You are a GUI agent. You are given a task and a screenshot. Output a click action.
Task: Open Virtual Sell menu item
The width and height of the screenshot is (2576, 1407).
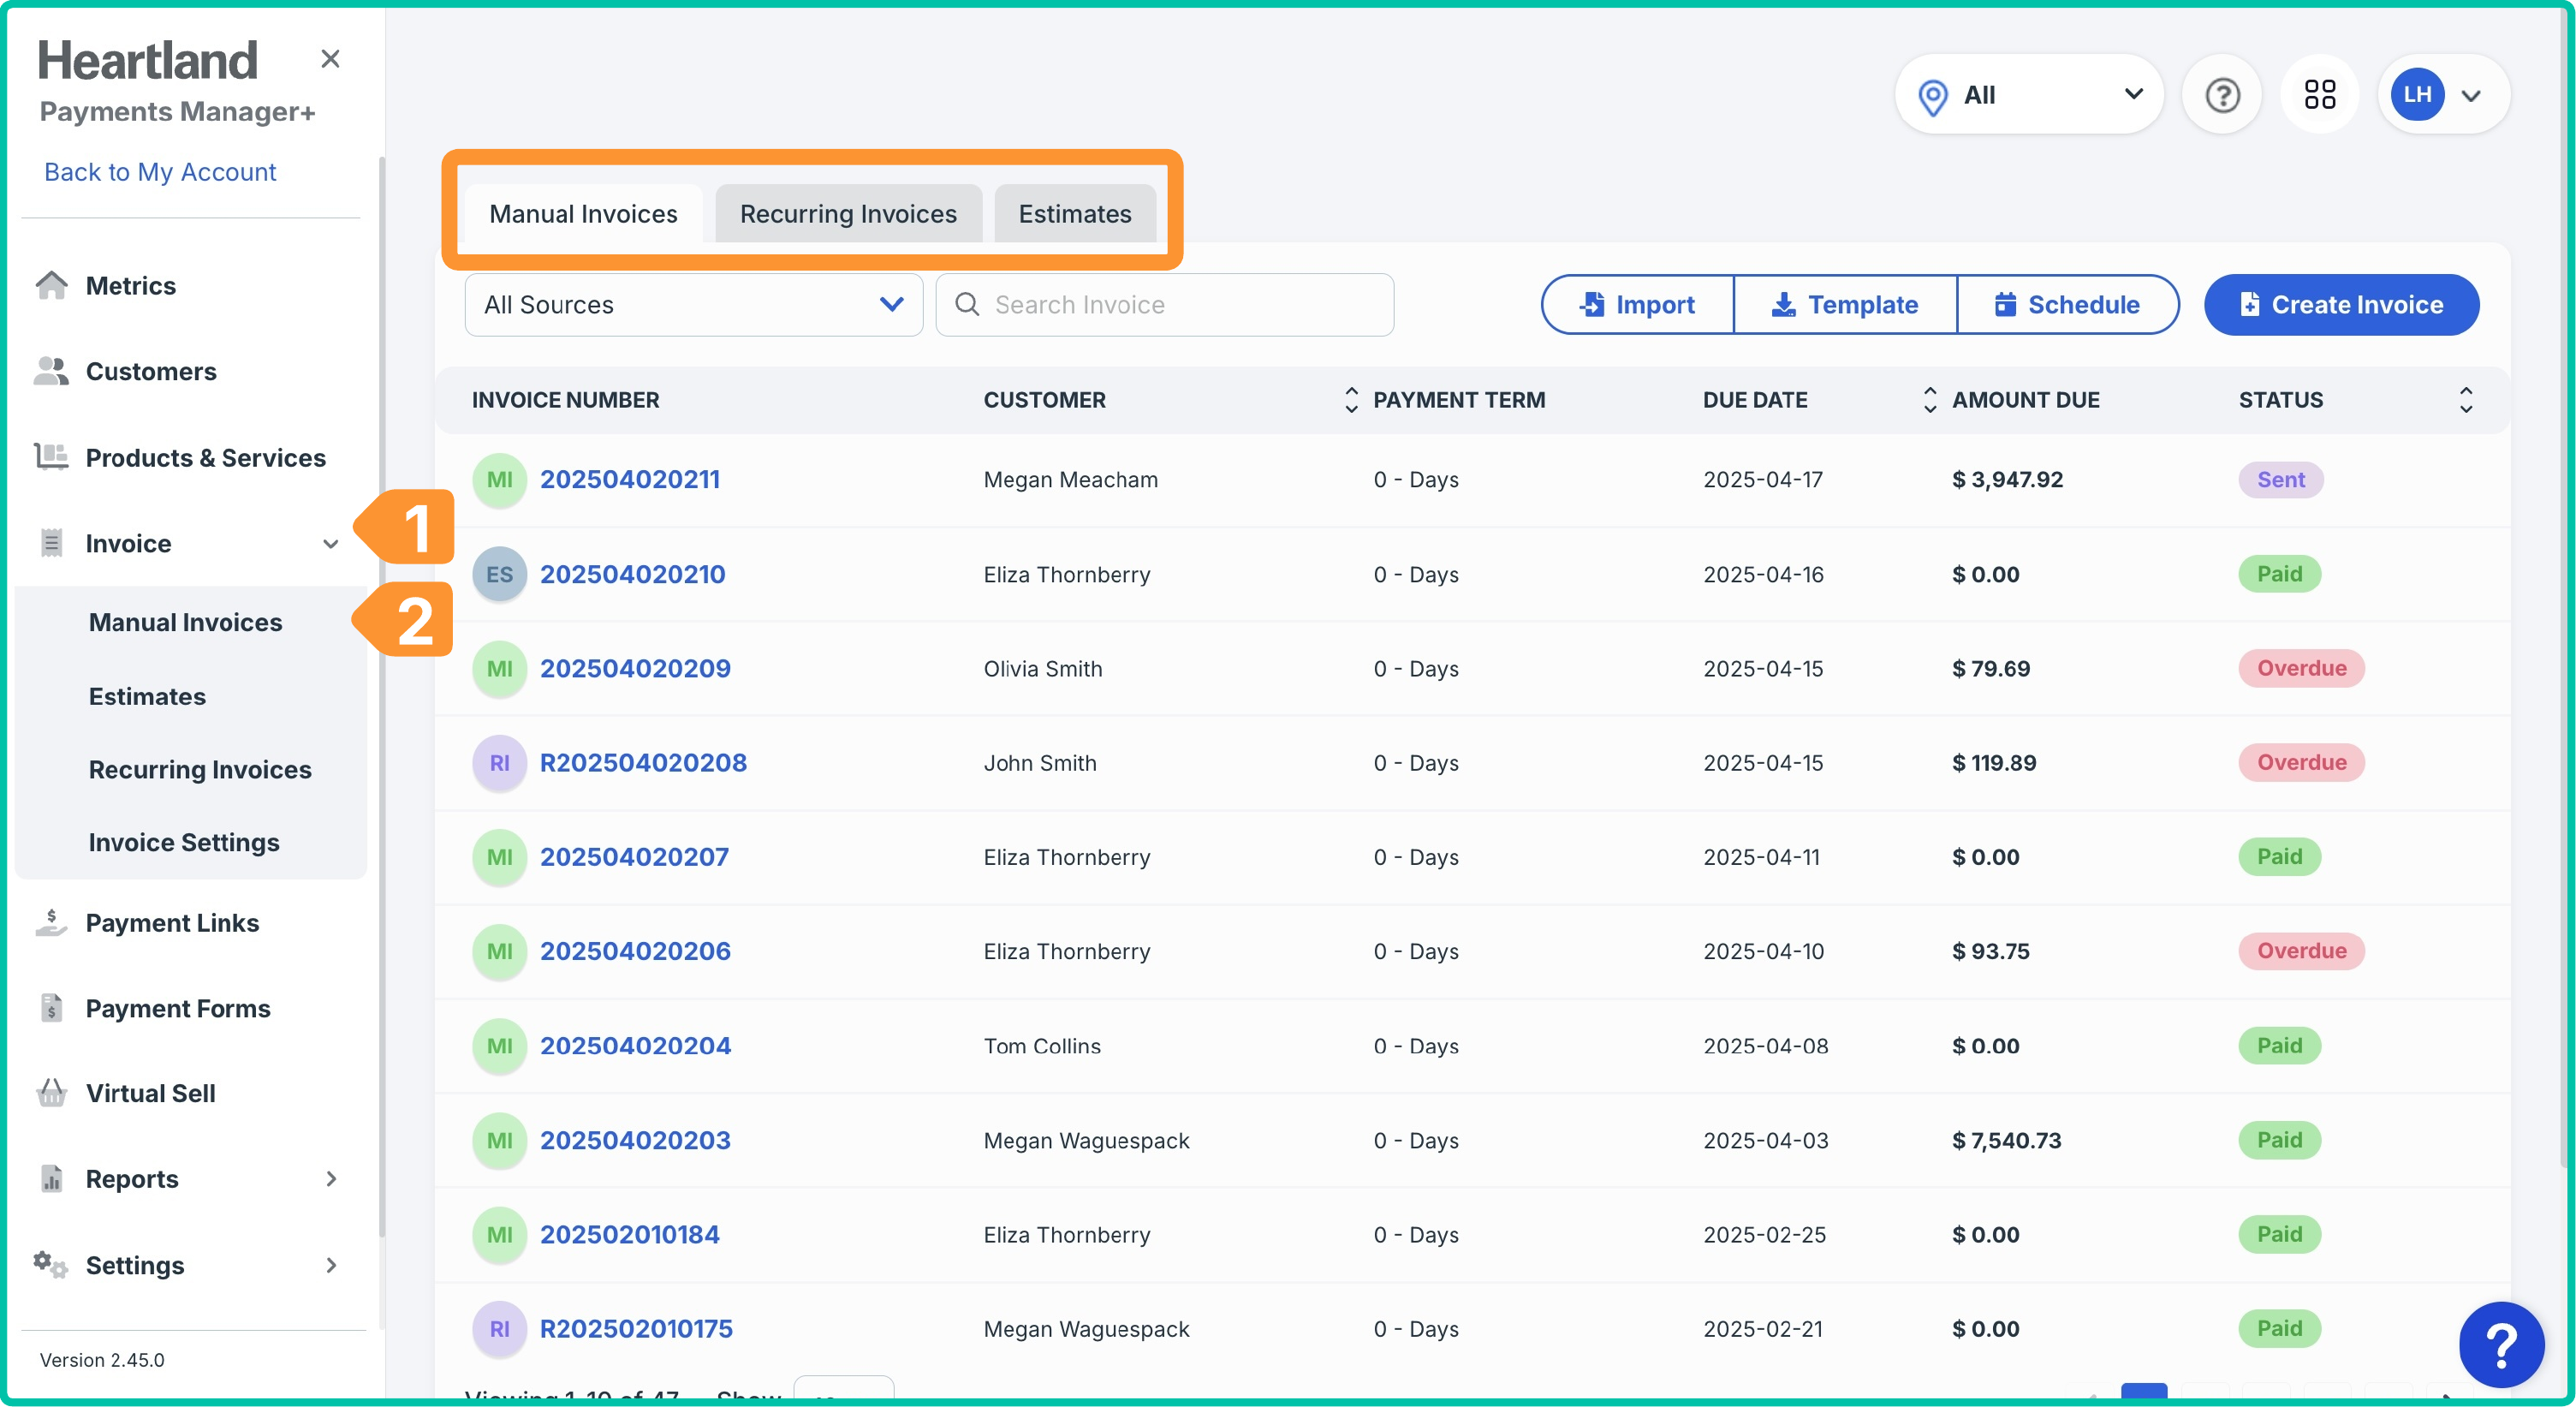pyautogui.click(x=150, y=1093)
